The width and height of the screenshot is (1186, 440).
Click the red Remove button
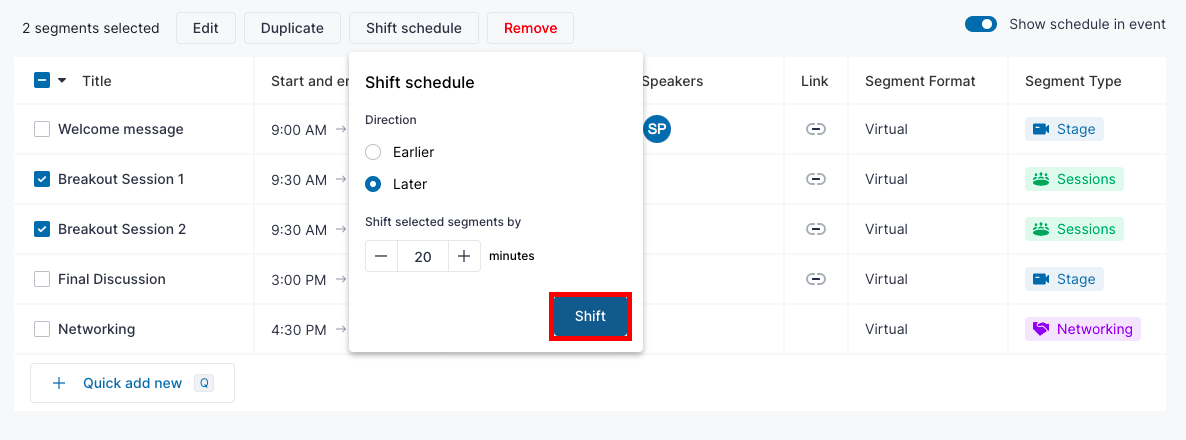tap(530, 28)
